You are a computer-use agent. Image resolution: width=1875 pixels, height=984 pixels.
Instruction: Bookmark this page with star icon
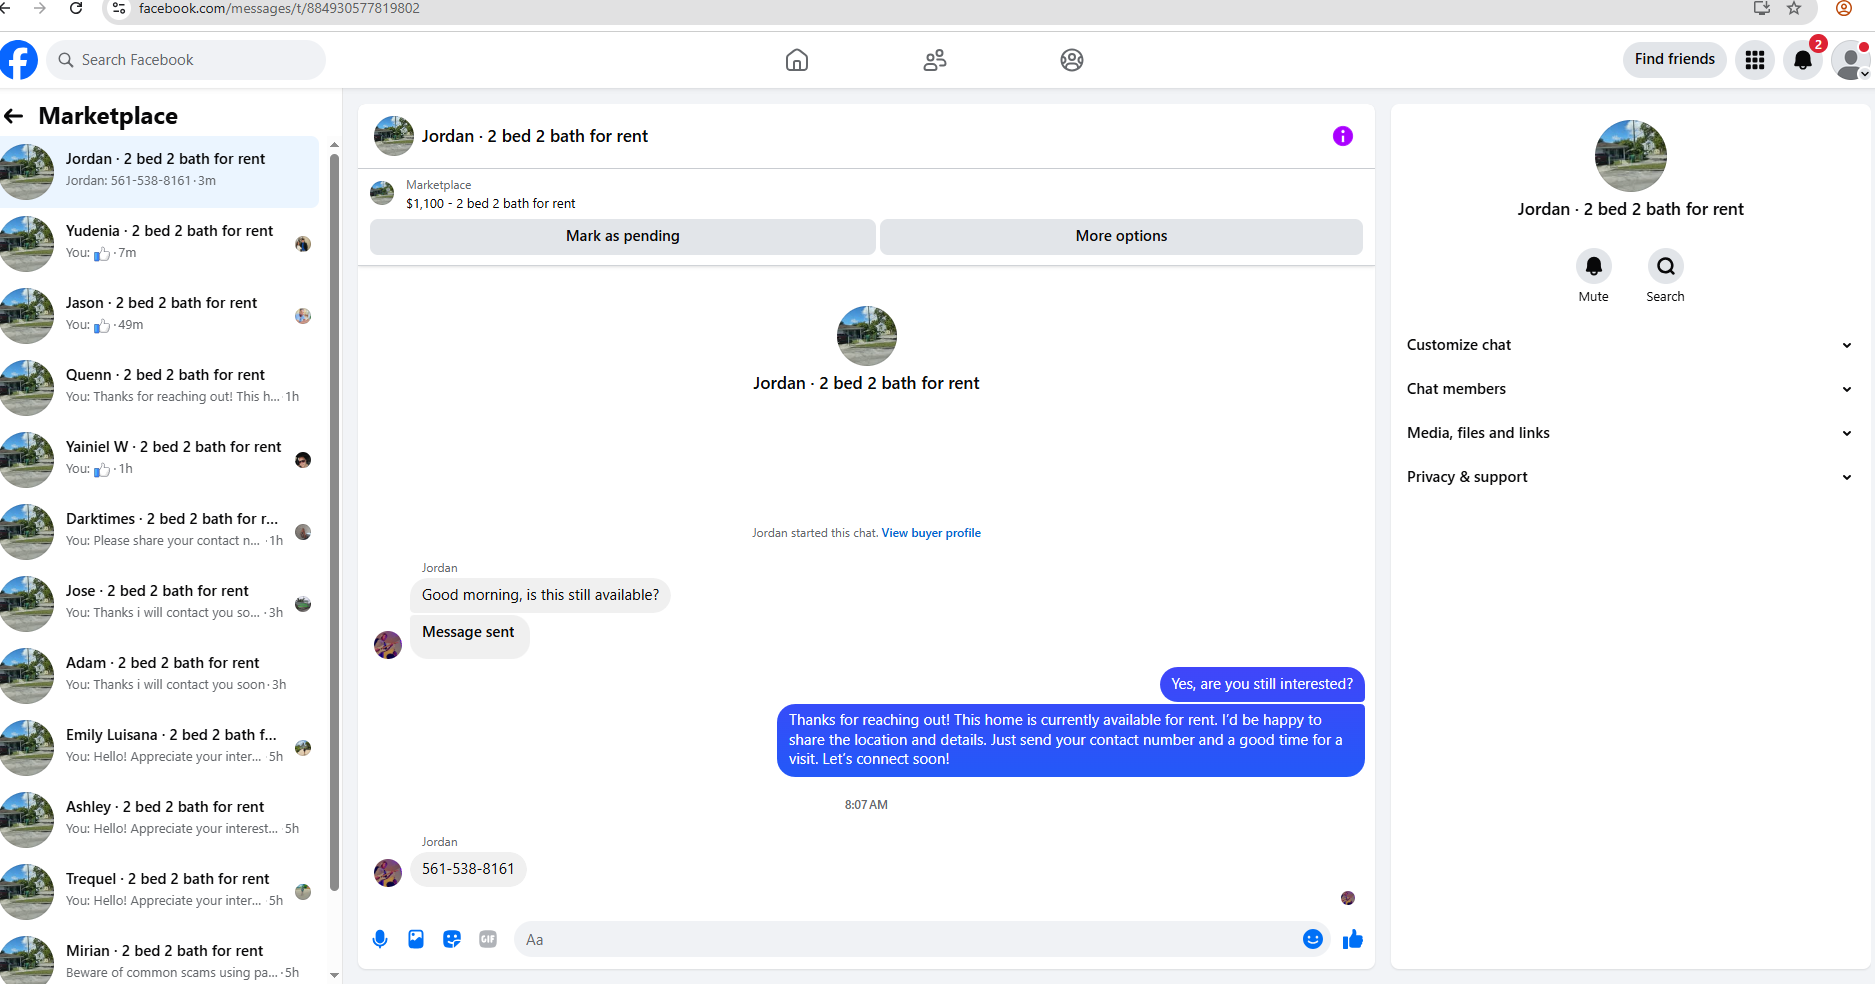[1794, 8]
